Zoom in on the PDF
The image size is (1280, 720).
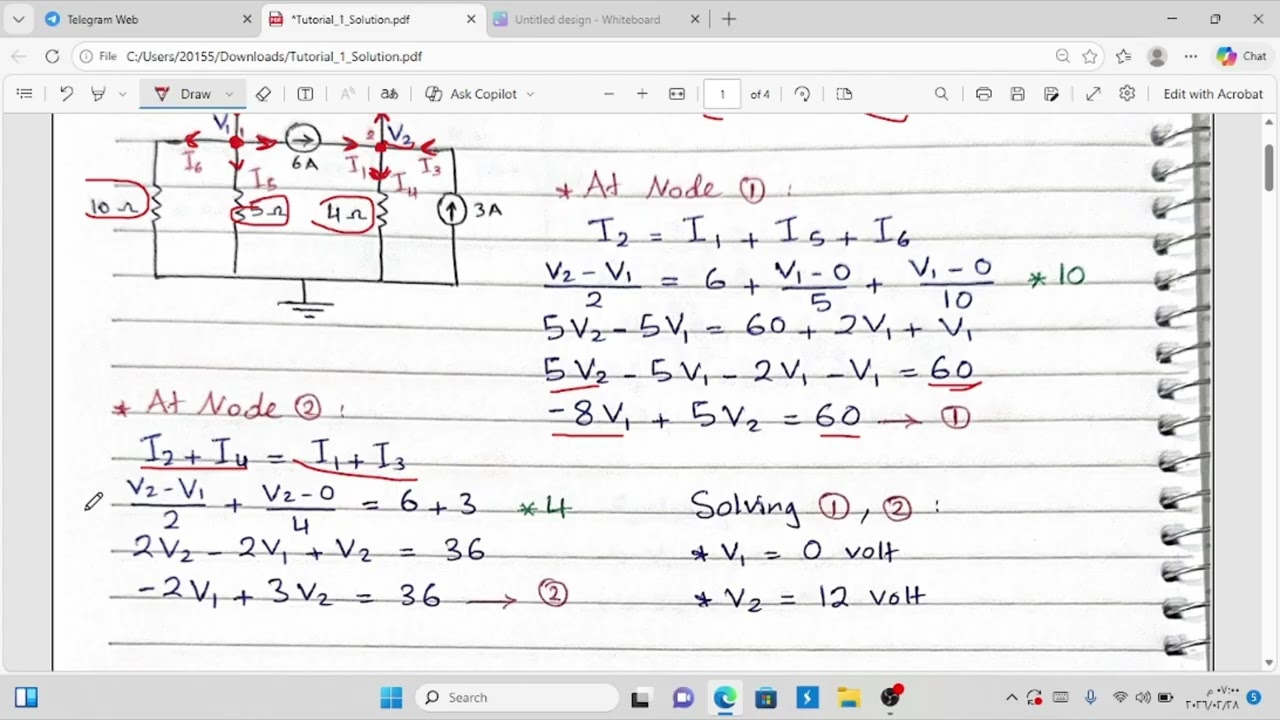[x=642, y=94]
